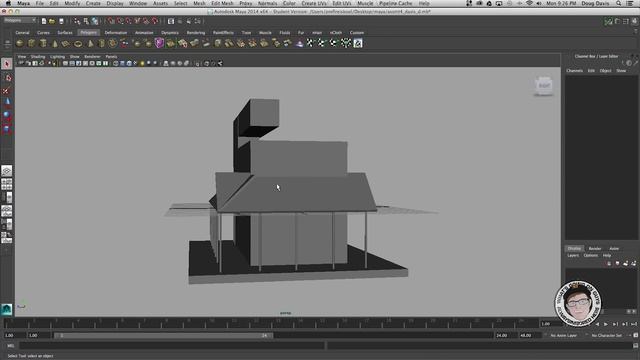Create a polygon plane from the shelf
This screenshot has width=640, height=360.
click(66, 43)
